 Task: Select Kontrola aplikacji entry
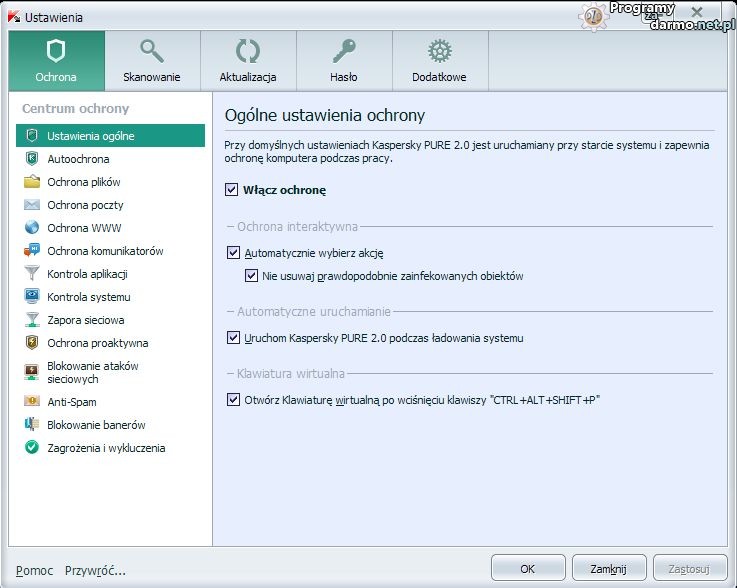[110, 274]
